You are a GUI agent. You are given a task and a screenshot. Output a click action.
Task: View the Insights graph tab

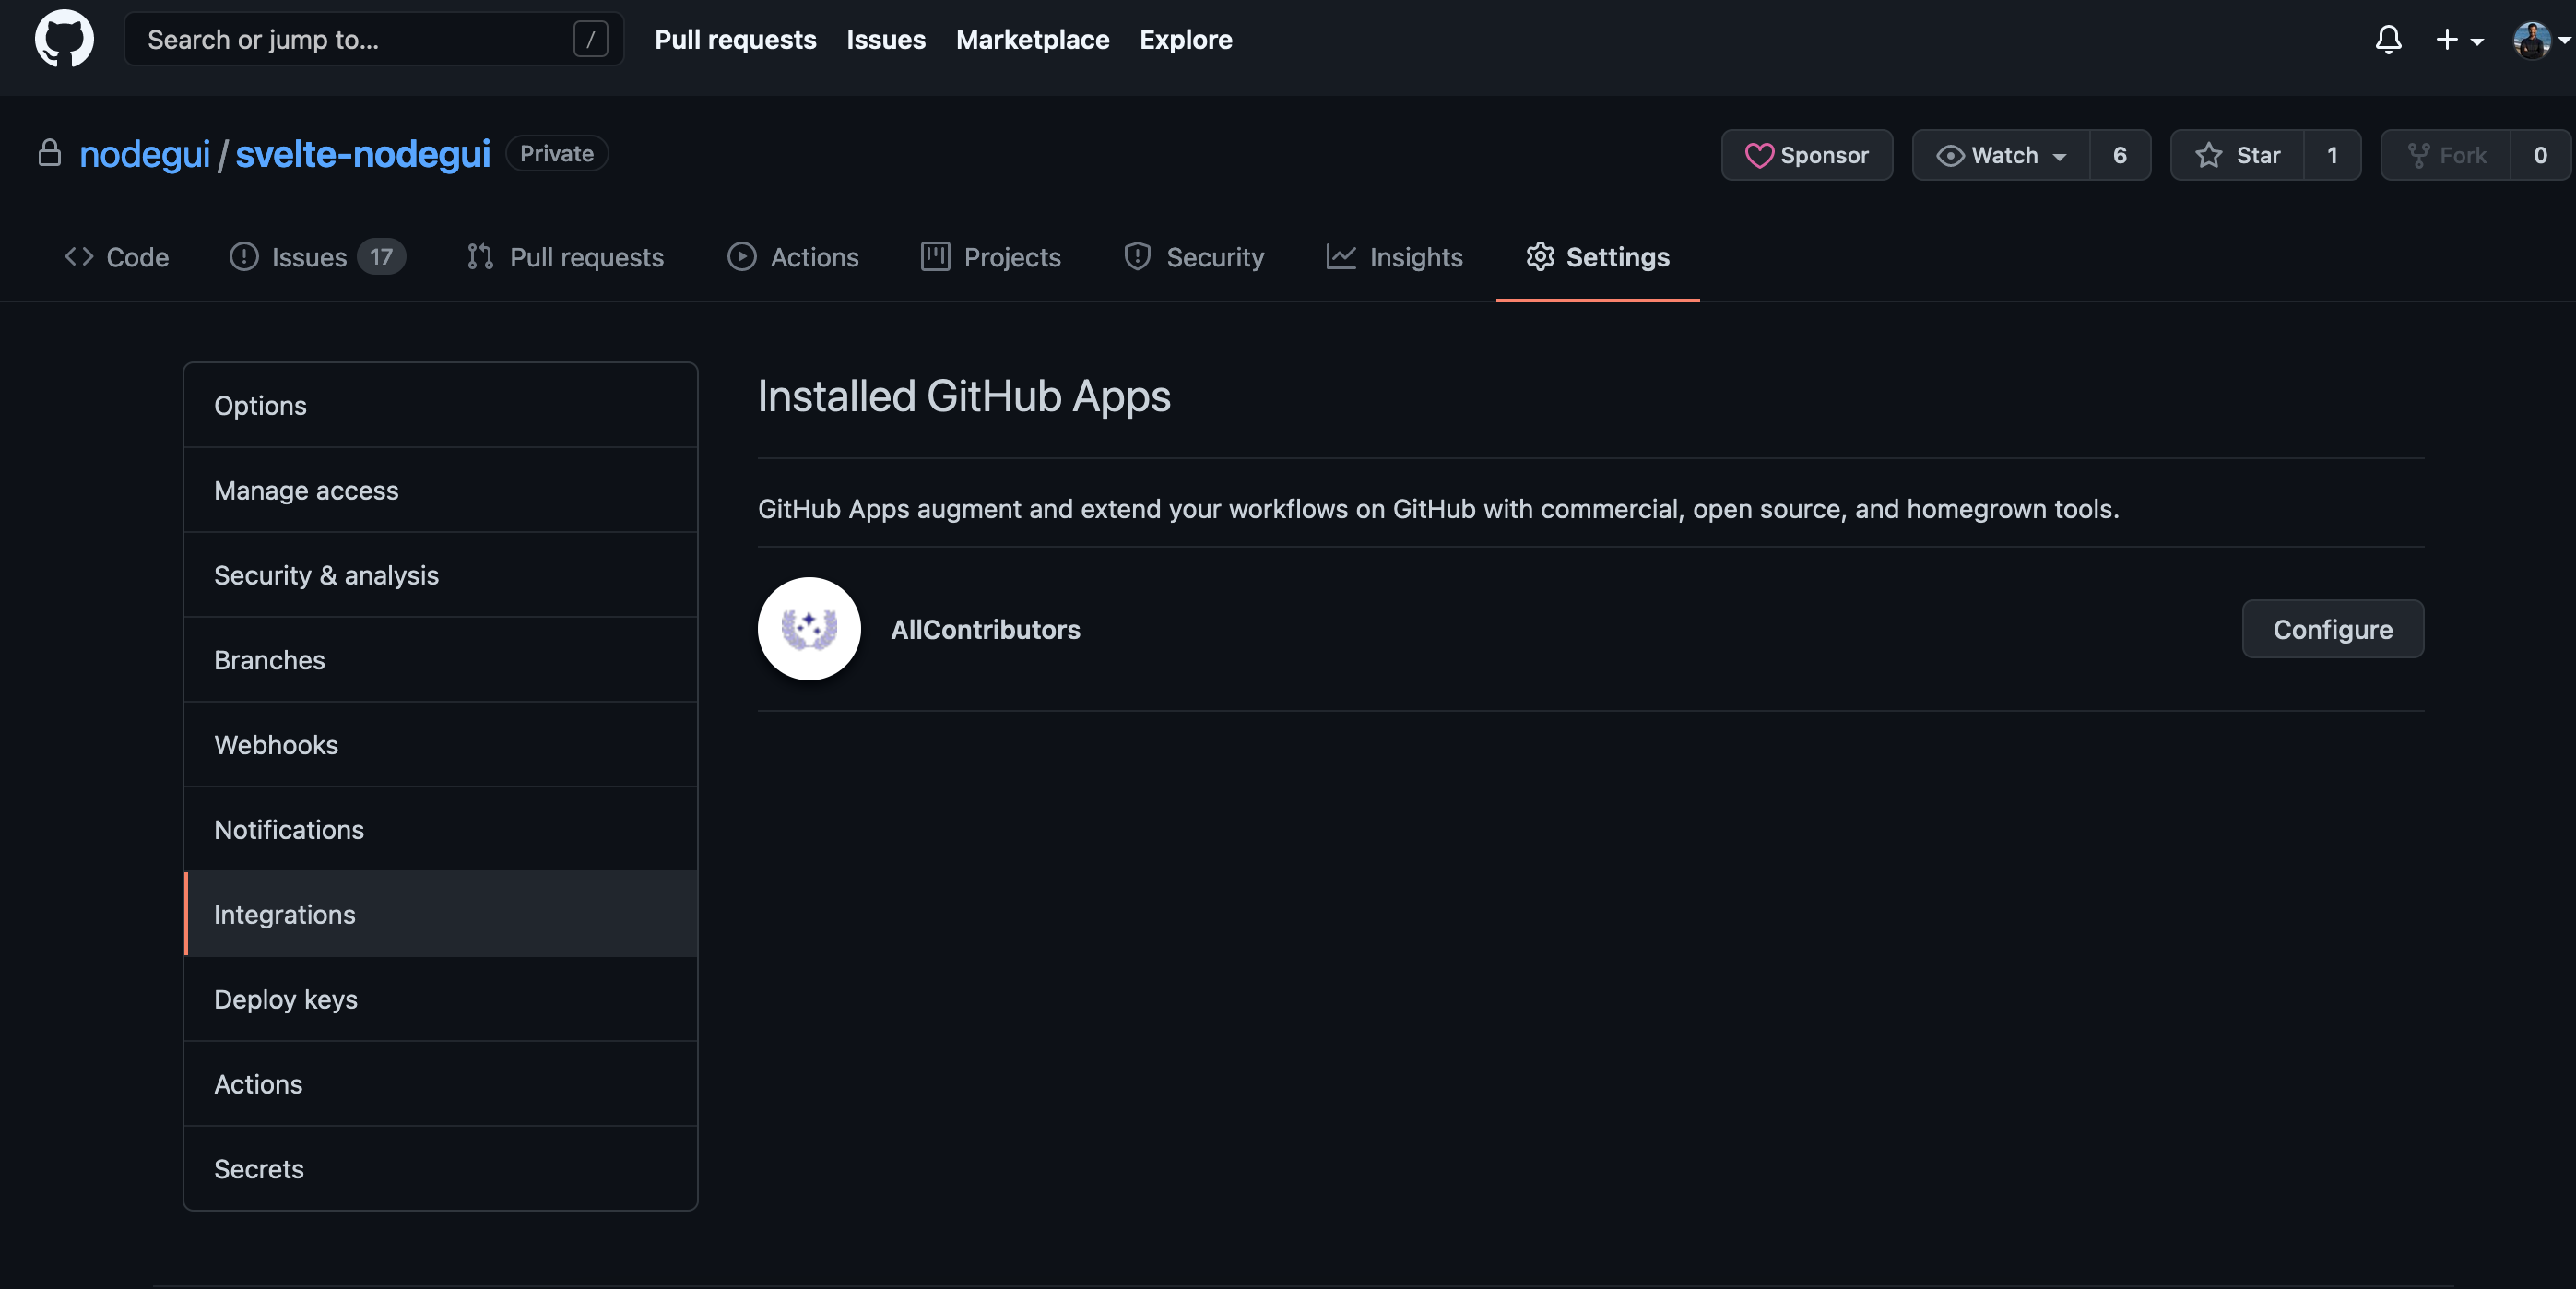pyautogui.click(x=1394, y=257)
